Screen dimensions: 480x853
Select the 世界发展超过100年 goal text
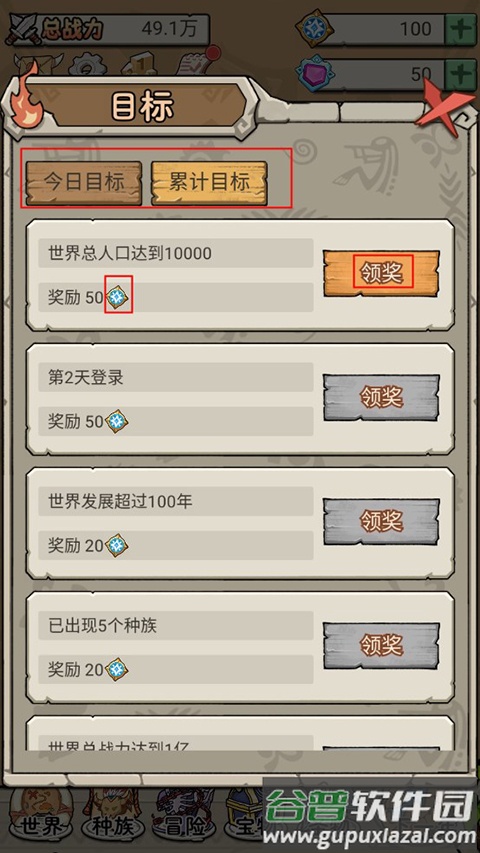click(x=120, y=501)
